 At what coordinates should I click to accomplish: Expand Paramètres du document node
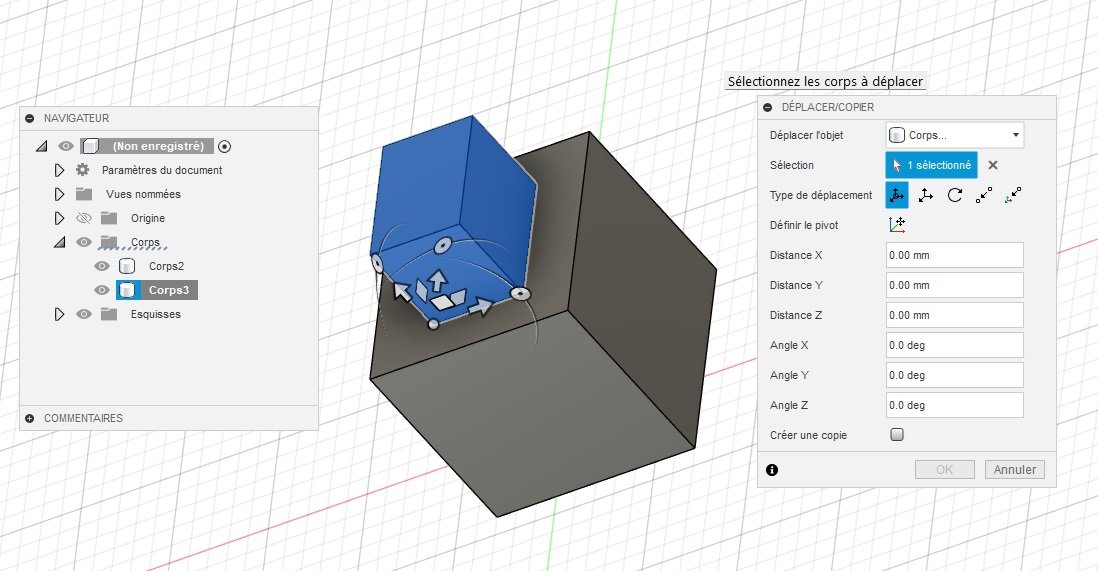60,170
